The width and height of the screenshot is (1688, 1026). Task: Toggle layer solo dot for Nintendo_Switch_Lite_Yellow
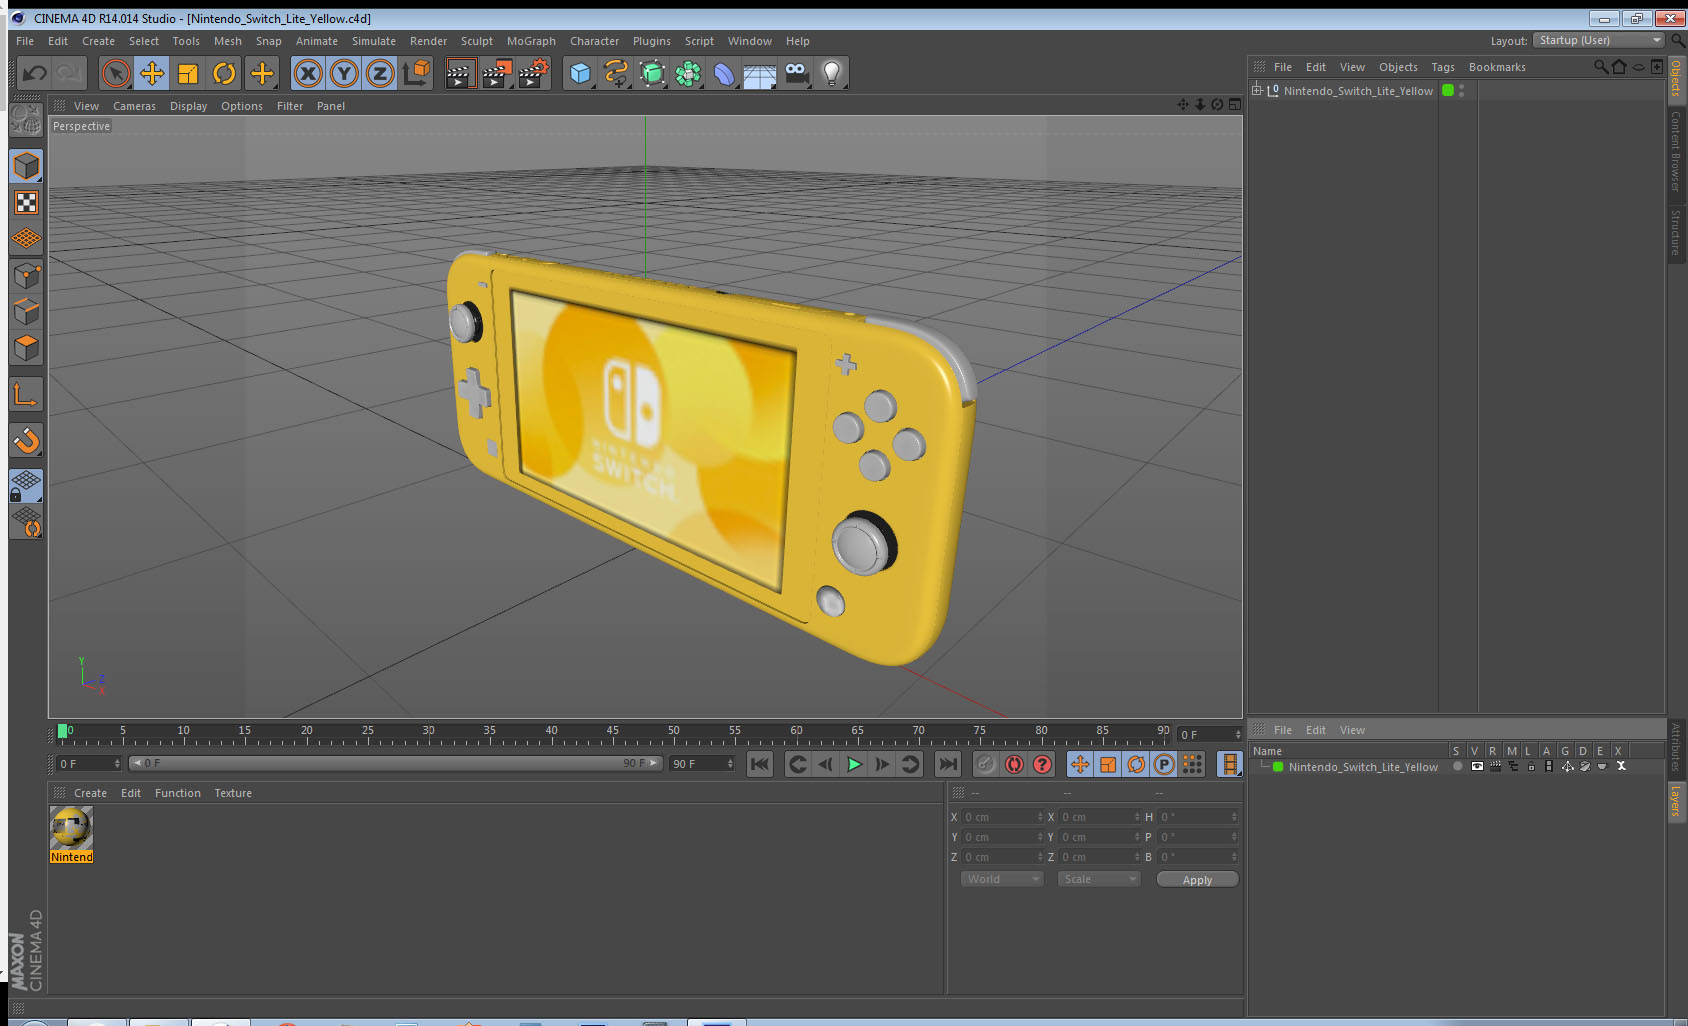1457,767
